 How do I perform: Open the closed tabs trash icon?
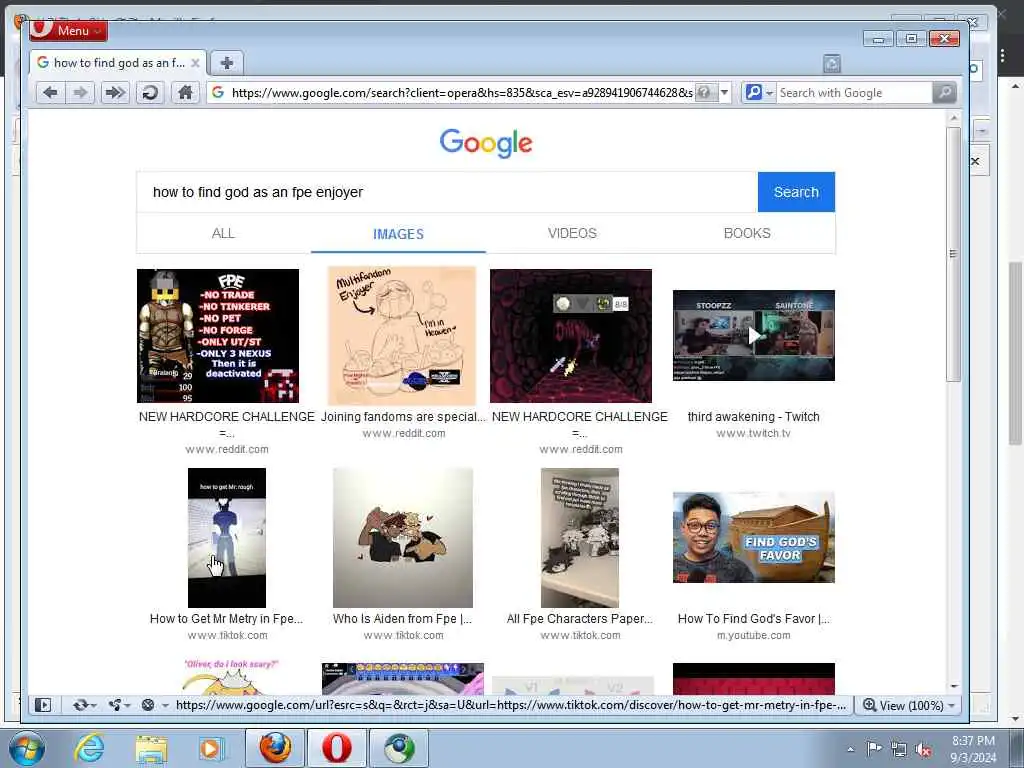click(831, 63)
